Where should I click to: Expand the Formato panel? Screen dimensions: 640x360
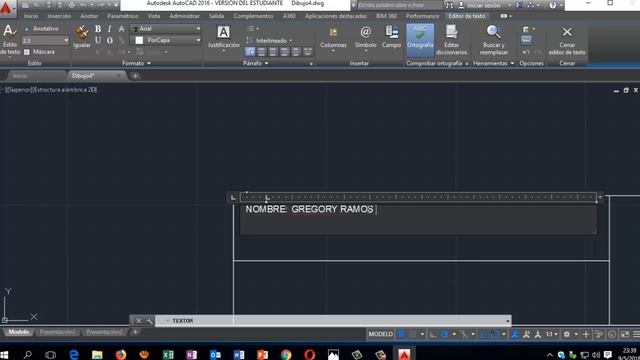[136, 63]
